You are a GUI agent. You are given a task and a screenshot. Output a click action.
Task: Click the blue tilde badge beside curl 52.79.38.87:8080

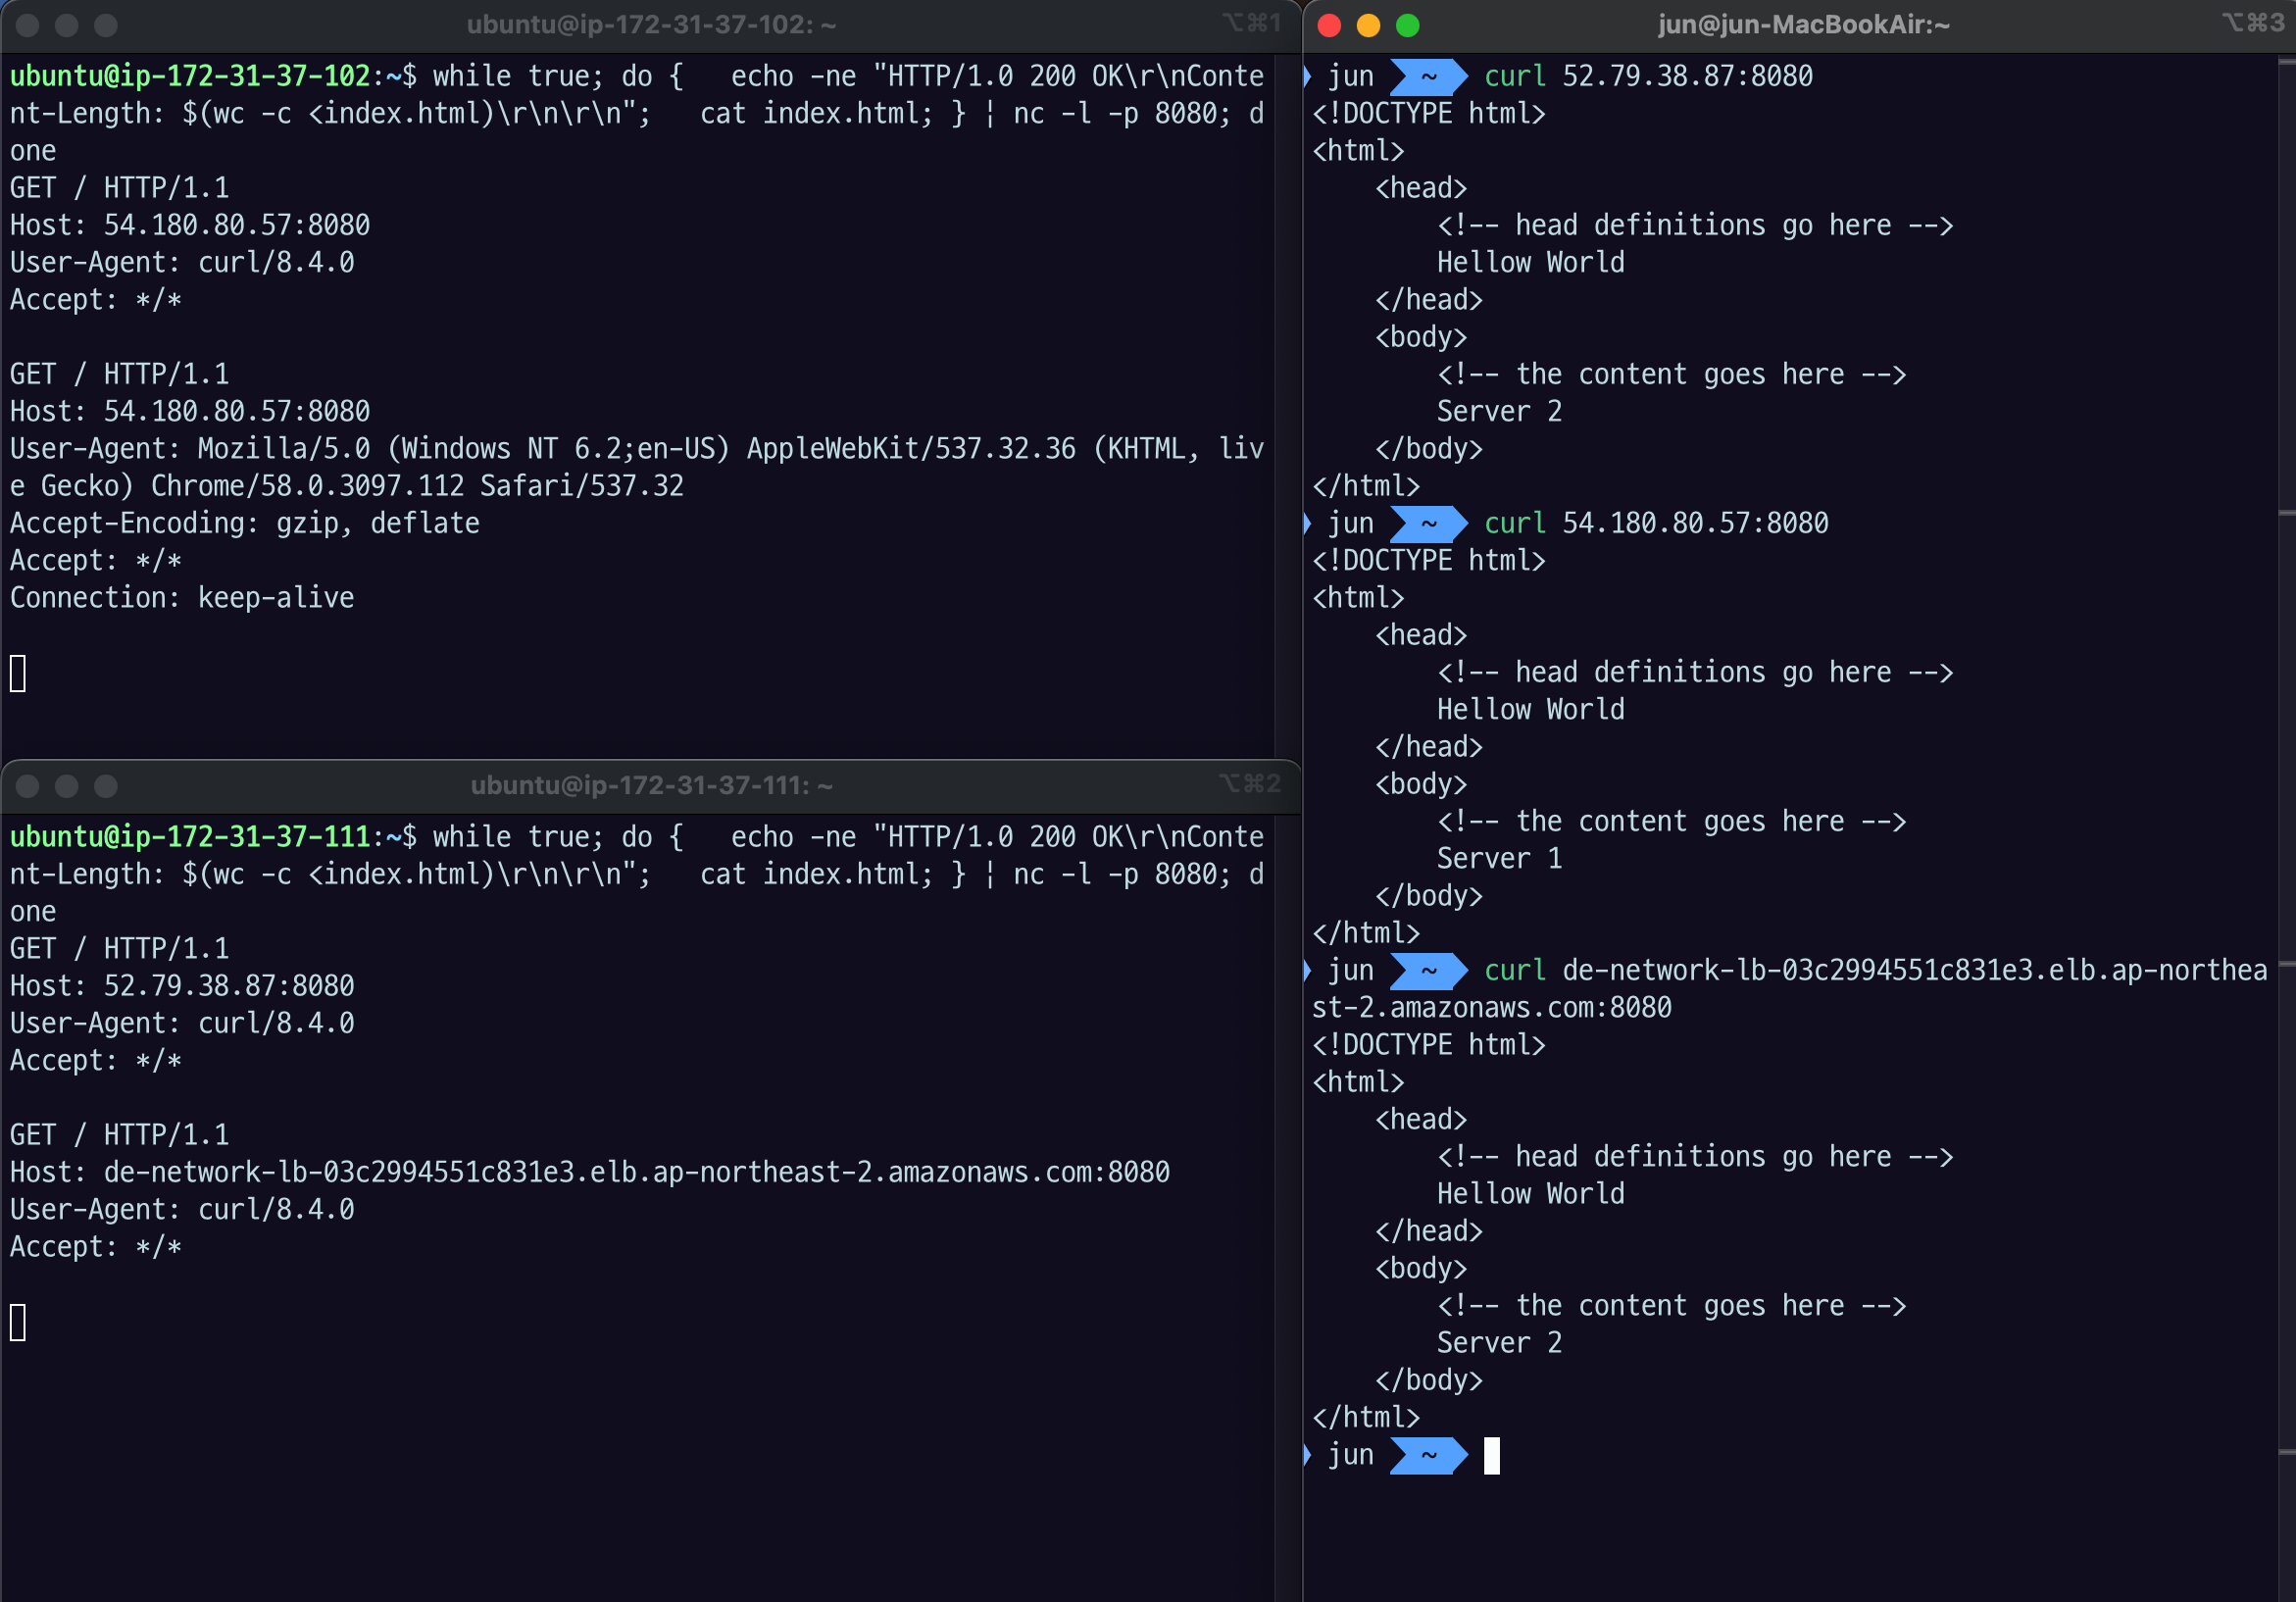(x=1428, y=76)
